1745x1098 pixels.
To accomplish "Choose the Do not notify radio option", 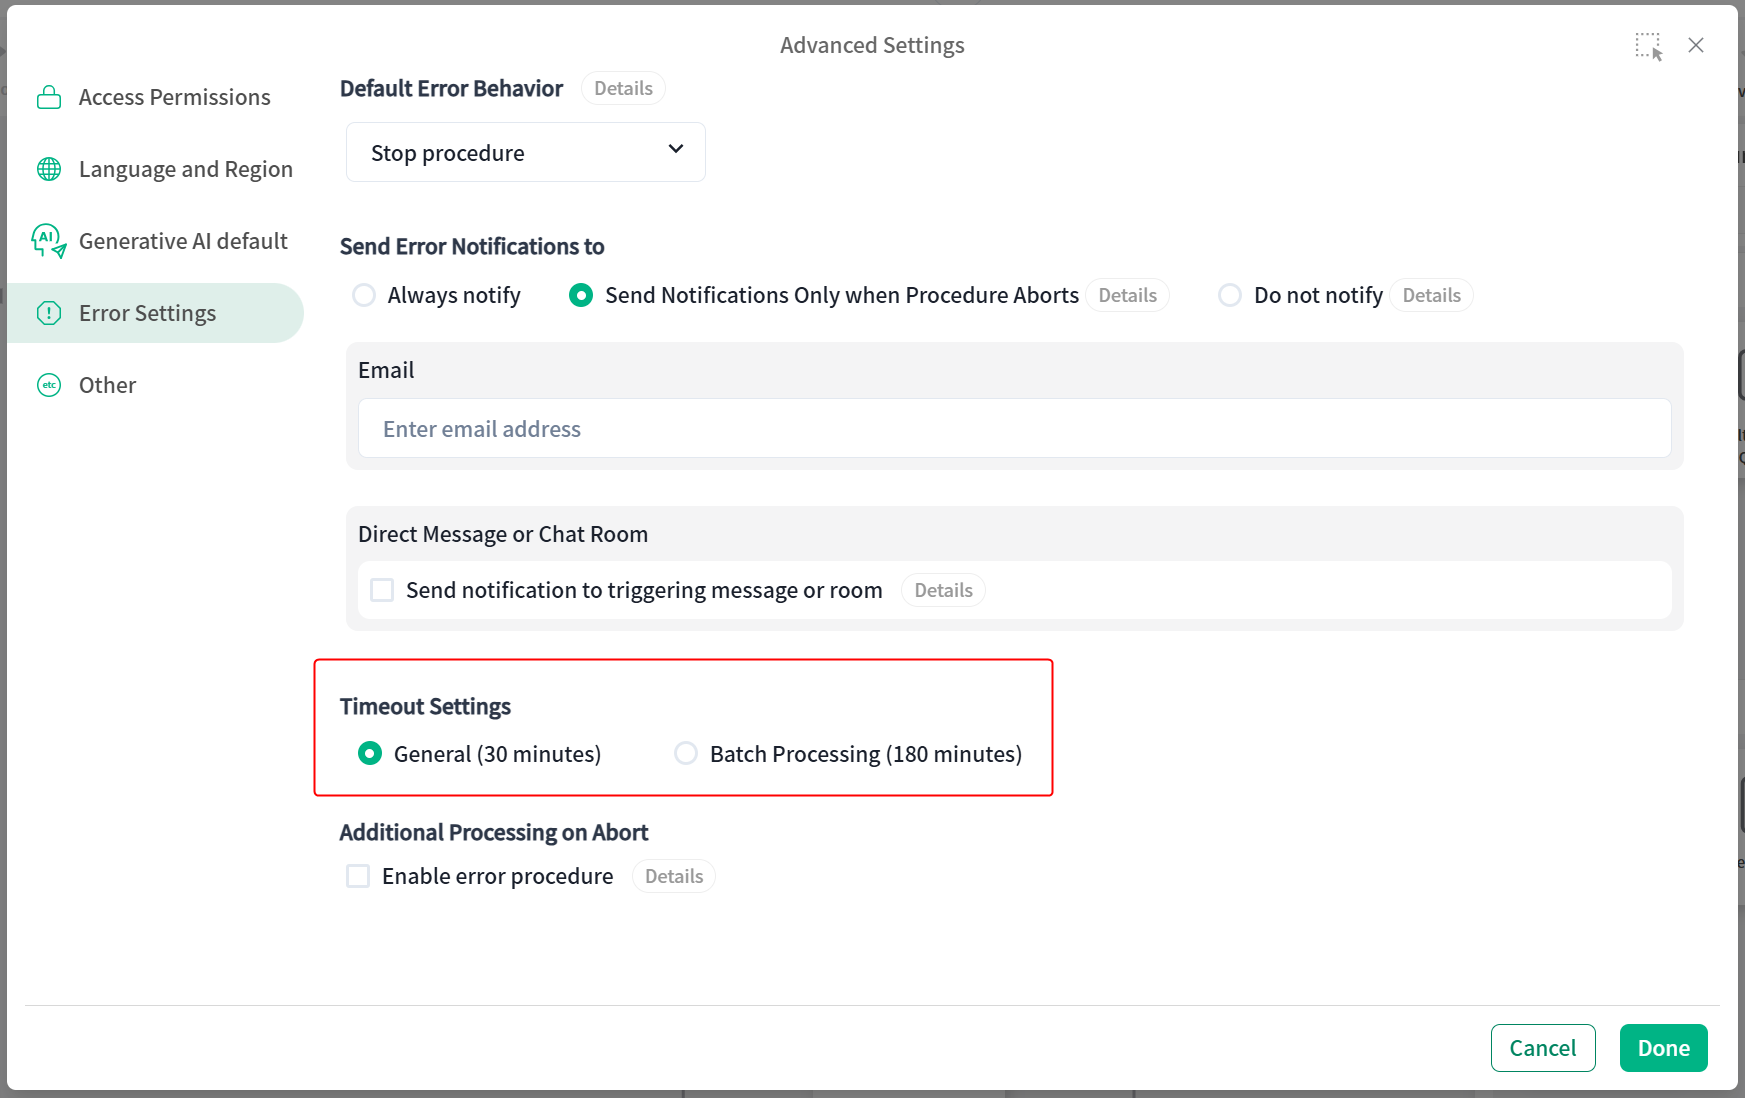I will click(x=1230, y=295).
